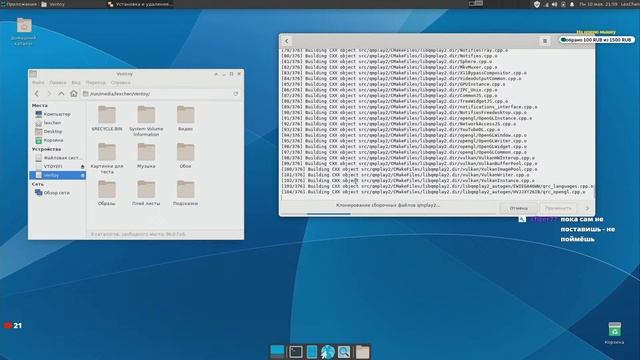Open the hamburger menu in installer window

tap(545, 41)
